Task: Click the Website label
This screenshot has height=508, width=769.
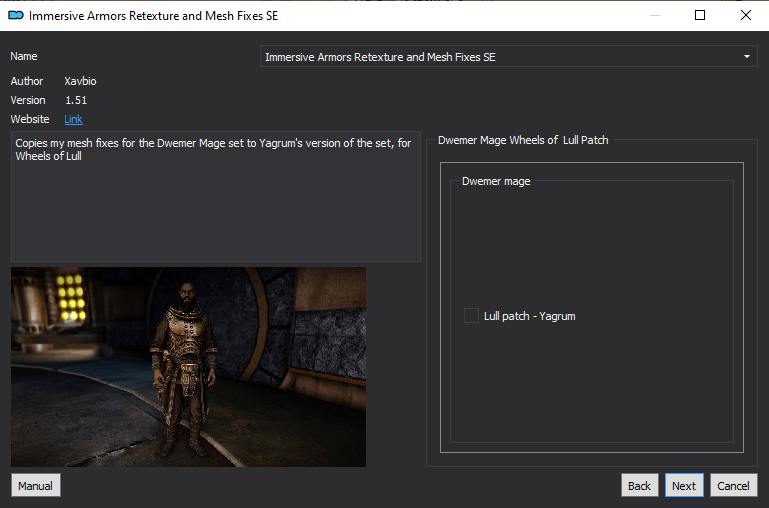Action: click(x=30, y=119)
